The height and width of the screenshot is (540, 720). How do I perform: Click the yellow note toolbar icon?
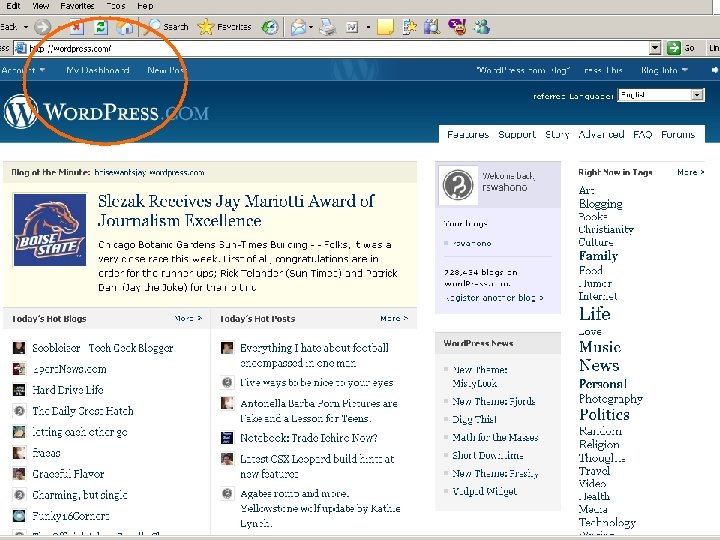tap(385, 27)
